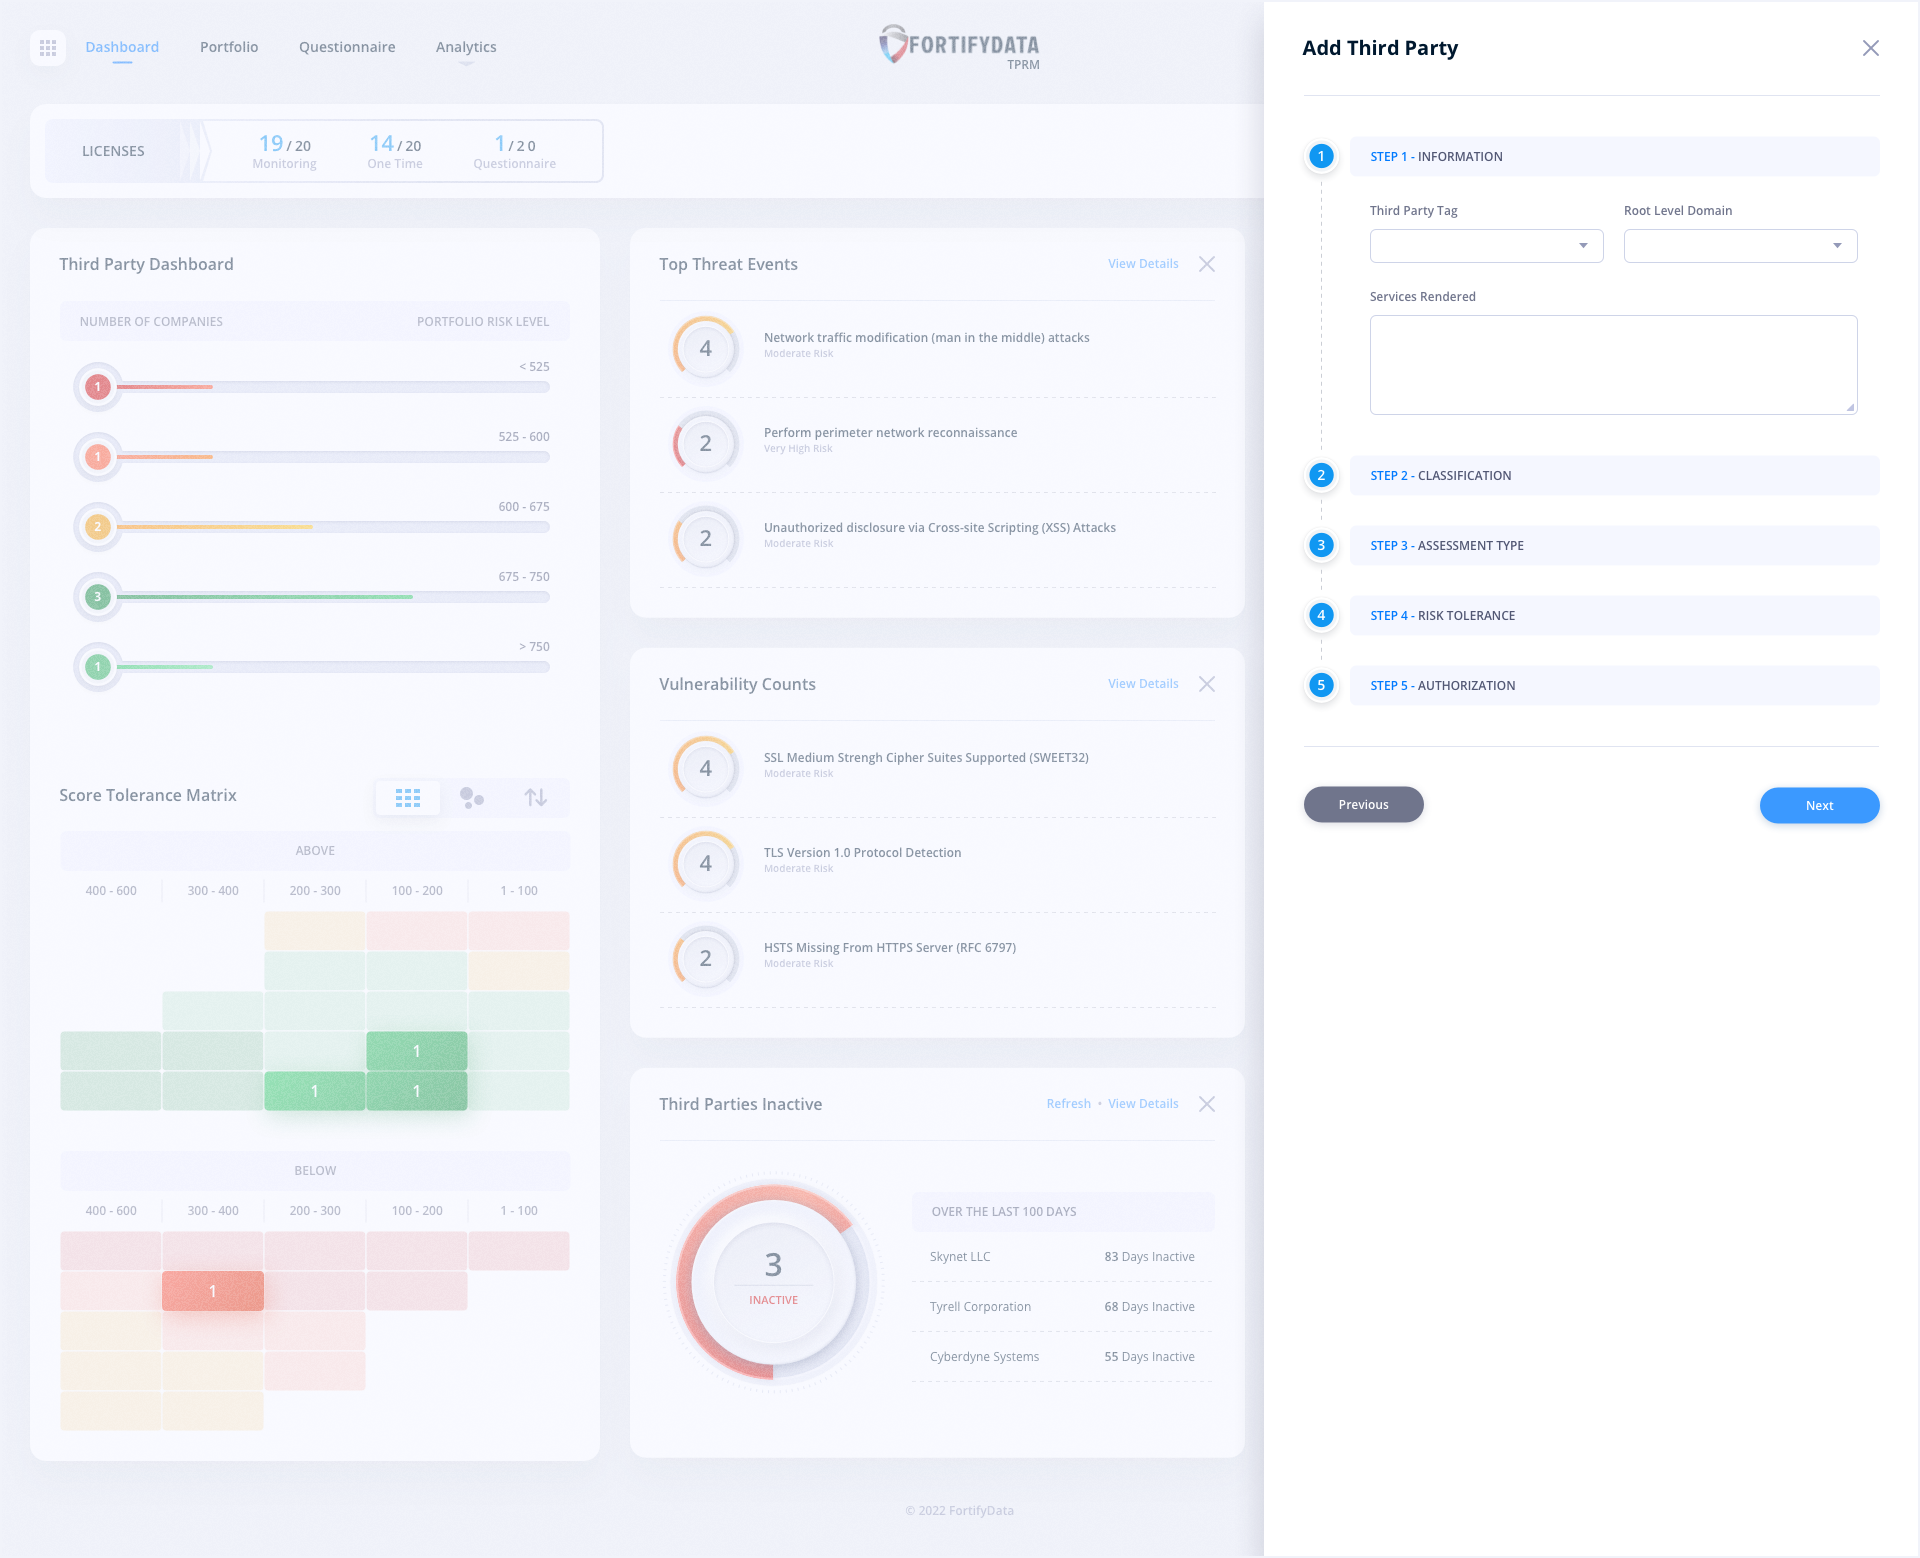The image size is (1920, 1558).
Task: Dismiss the Vulnerability Counts widget
Action: (1207, 684)
